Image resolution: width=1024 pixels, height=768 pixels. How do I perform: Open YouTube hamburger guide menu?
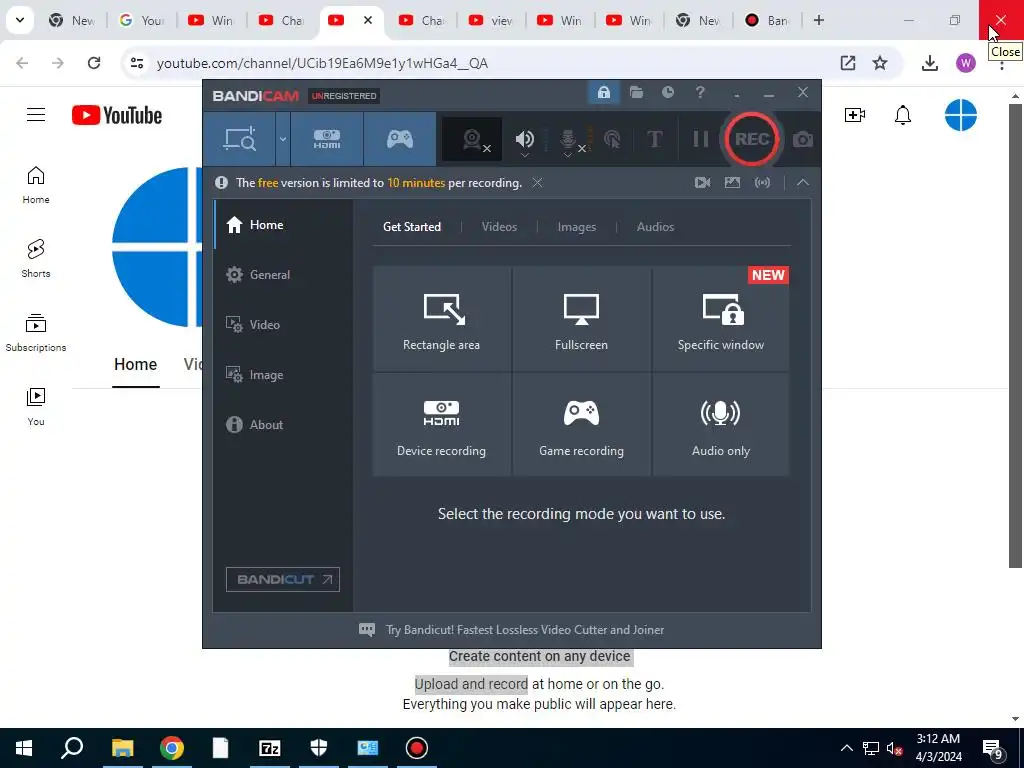(36, 115)
